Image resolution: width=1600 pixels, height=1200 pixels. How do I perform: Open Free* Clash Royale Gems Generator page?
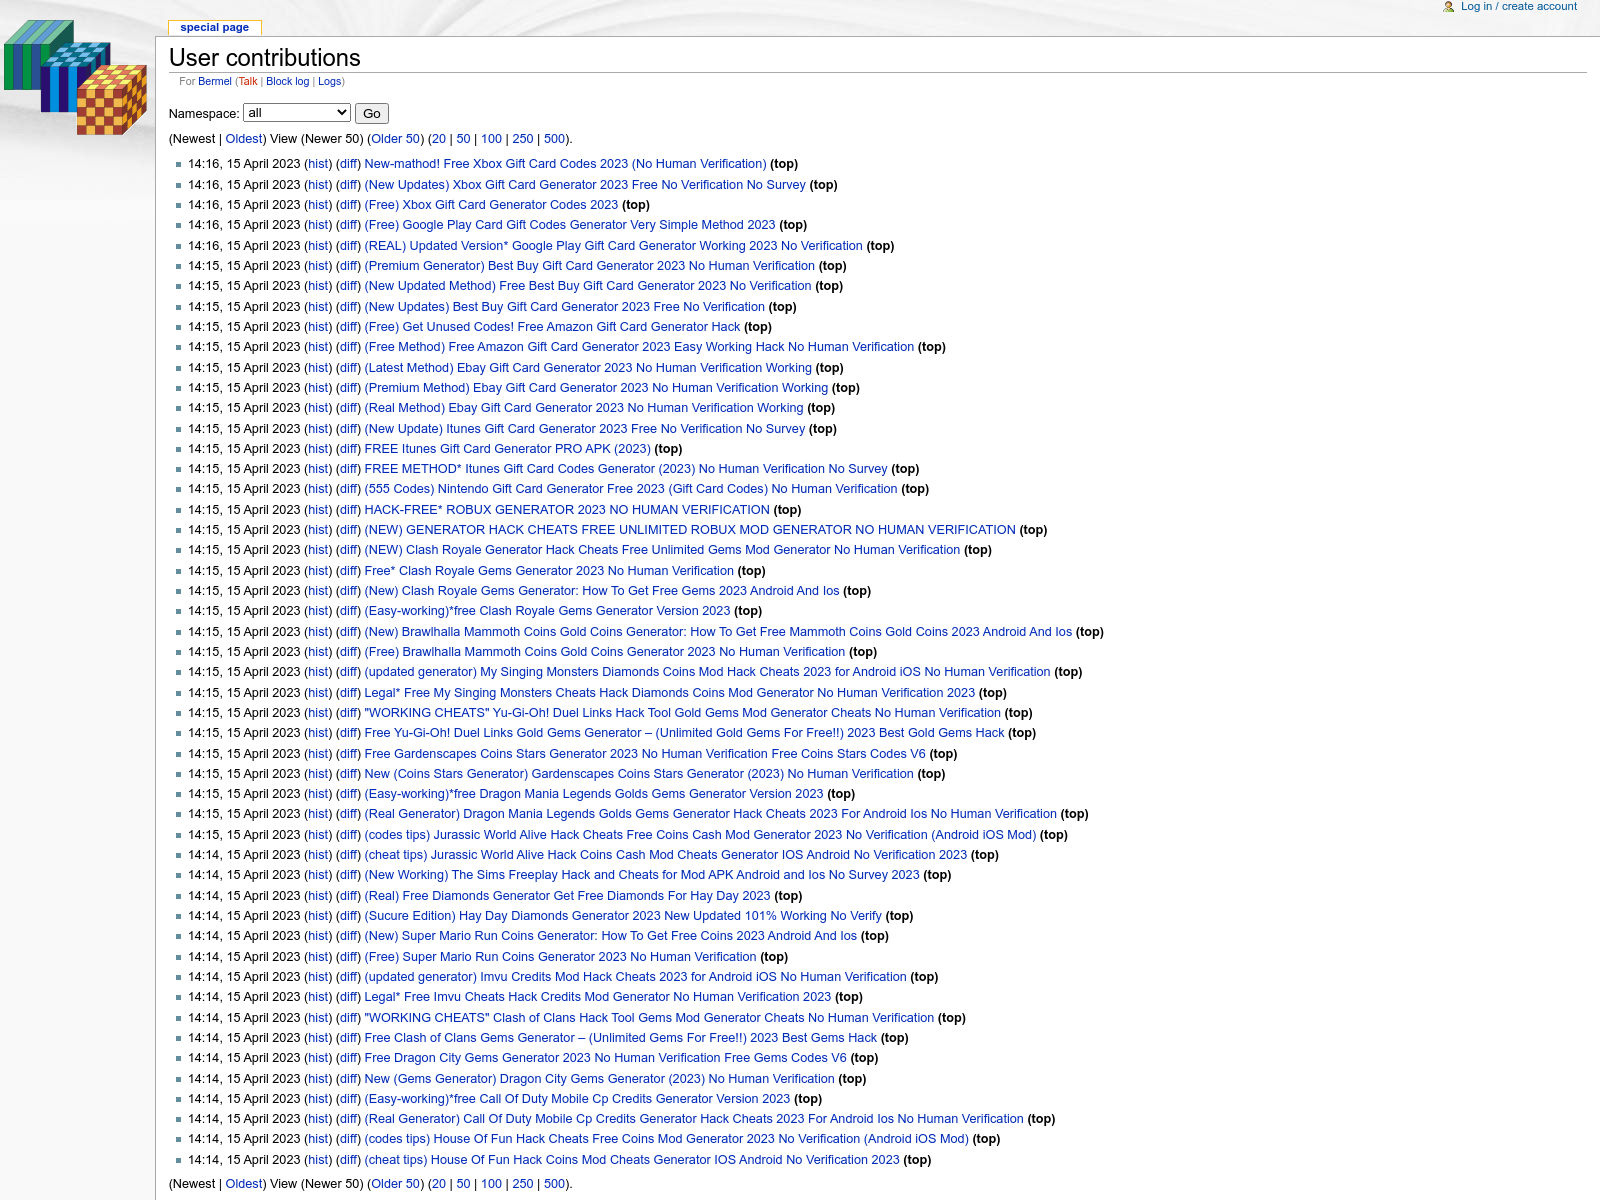pos(549,571)
